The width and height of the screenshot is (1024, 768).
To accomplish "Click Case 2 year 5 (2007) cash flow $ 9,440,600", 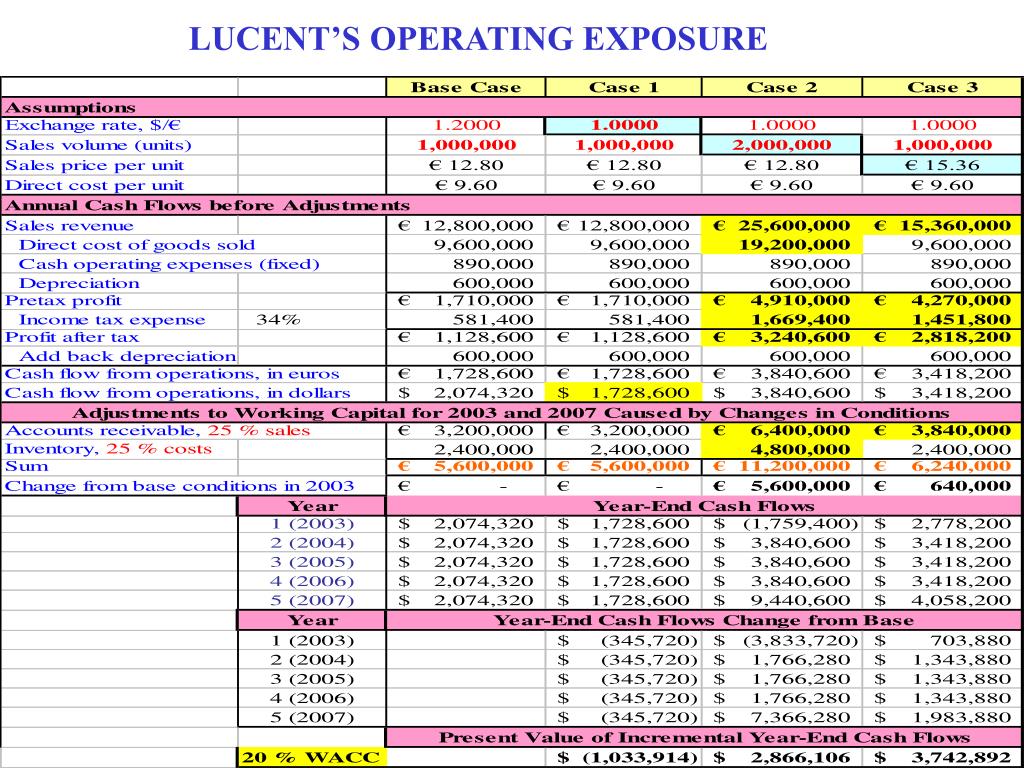I will click(x=782, y=600).
